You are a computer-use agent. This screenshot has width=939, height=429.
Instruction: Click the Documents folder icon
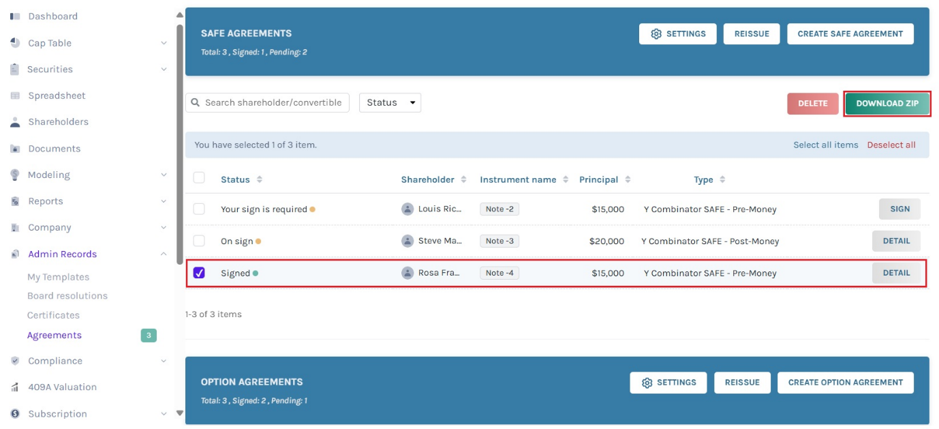pos(15,148)
